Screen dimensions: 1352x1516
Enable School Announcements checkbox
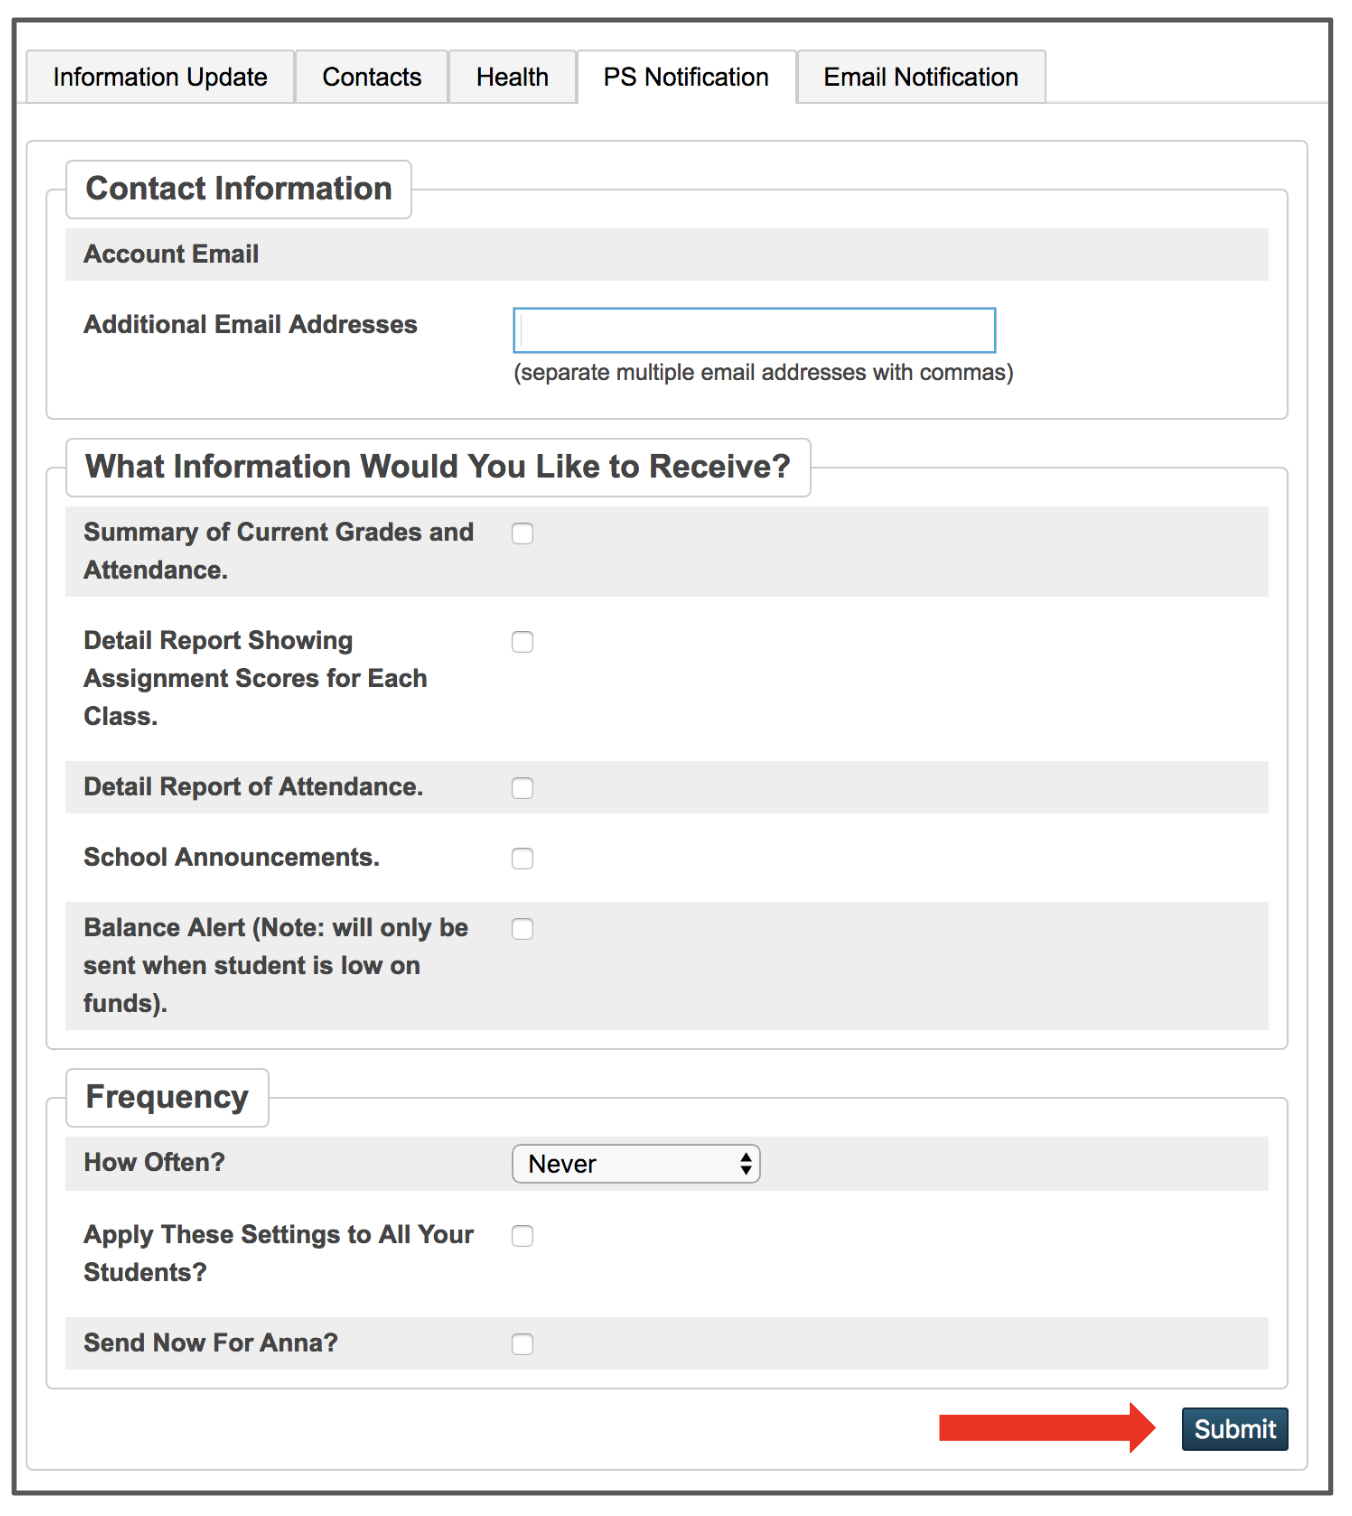click(522, 859)
